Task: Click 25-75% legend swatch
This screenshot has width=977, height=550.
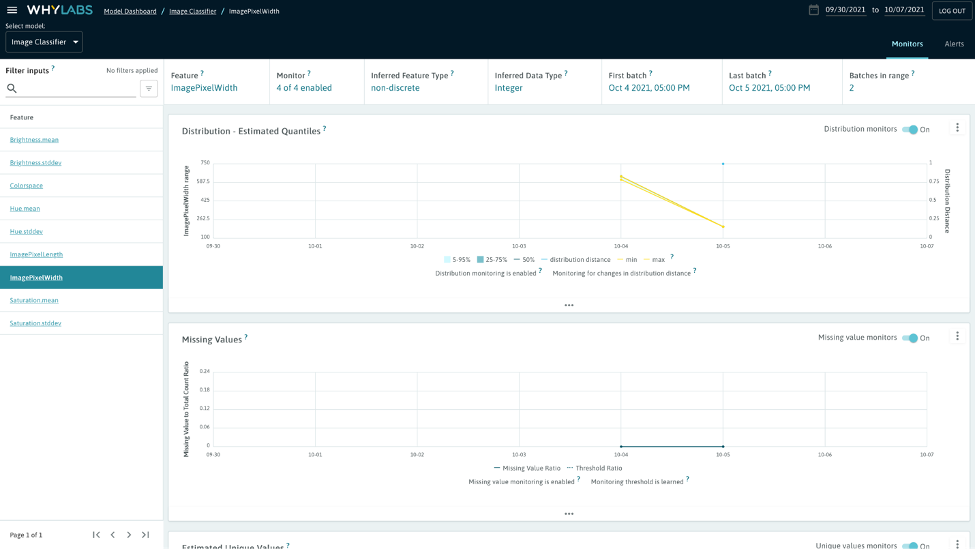Action: pyautogui.click(x=480, y=260)
